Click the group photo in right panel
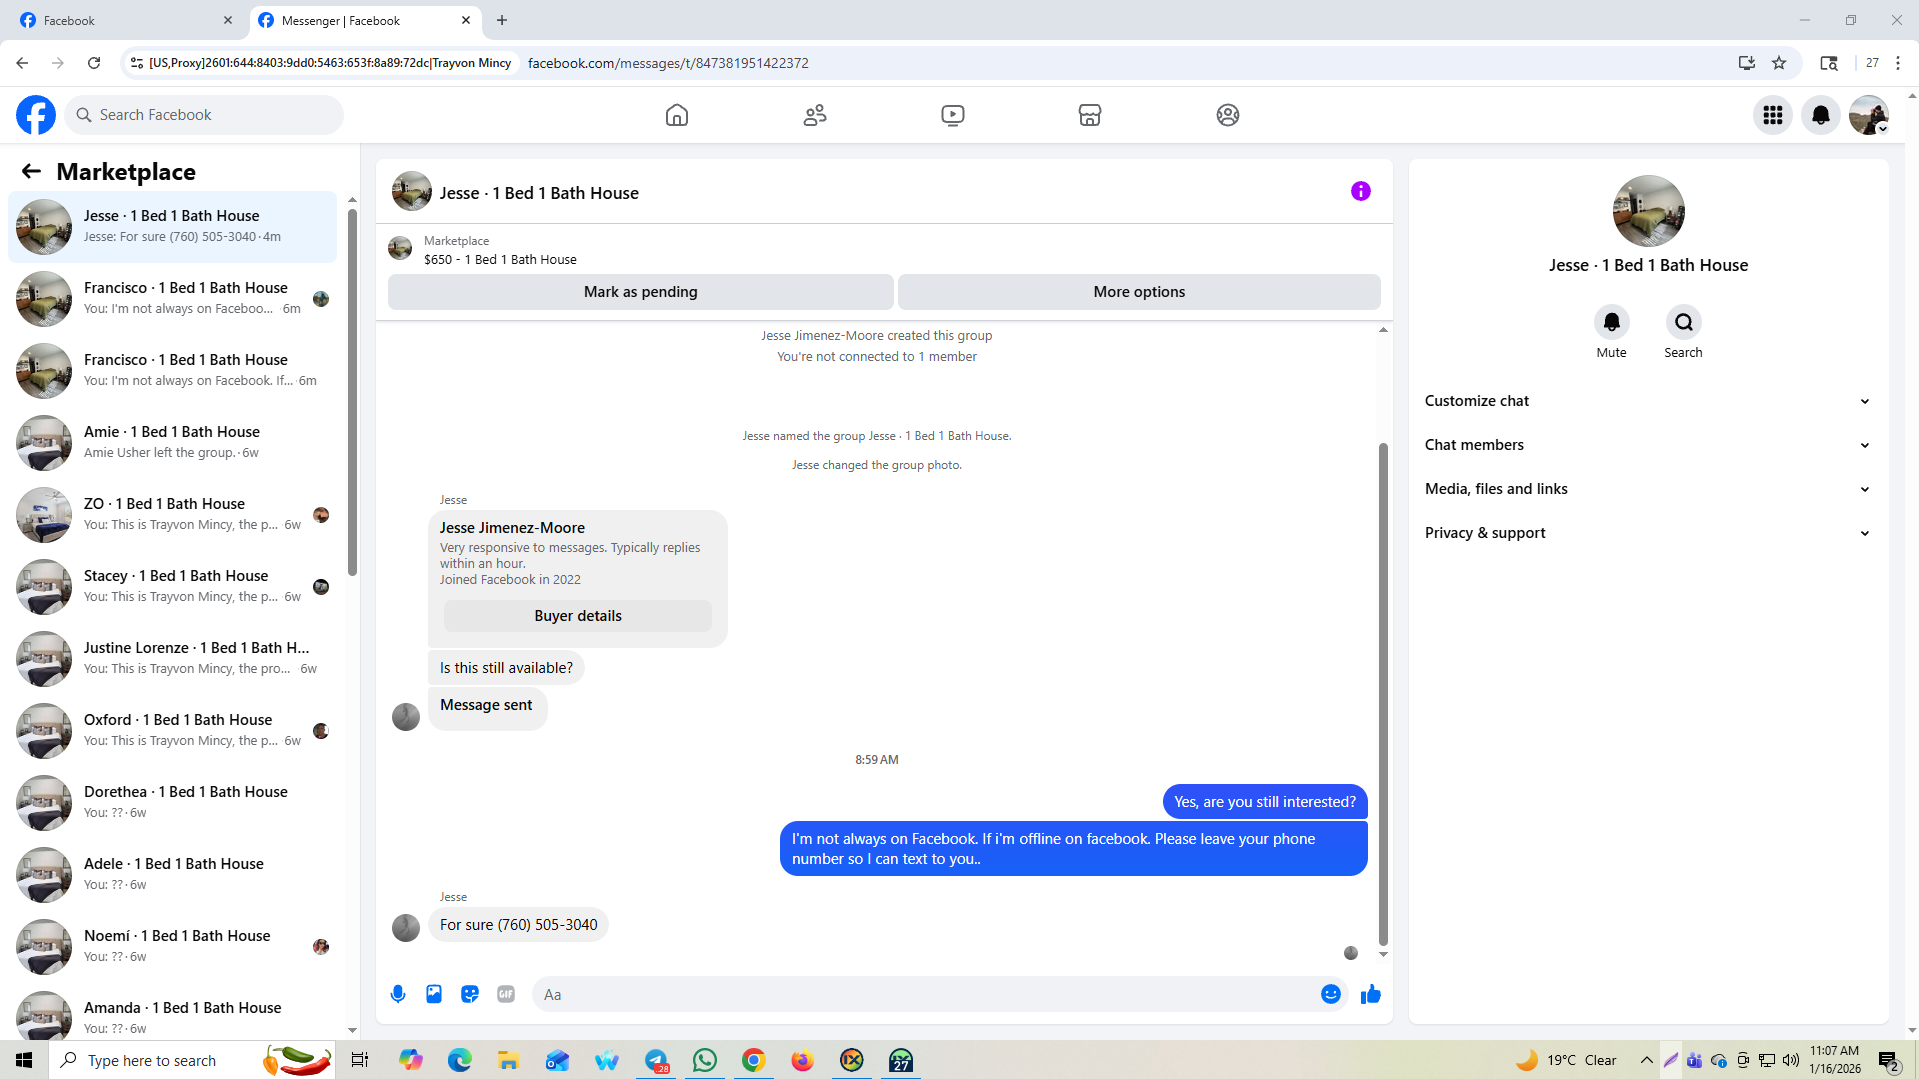The image size is (1919, 1079). [1648, 211]
